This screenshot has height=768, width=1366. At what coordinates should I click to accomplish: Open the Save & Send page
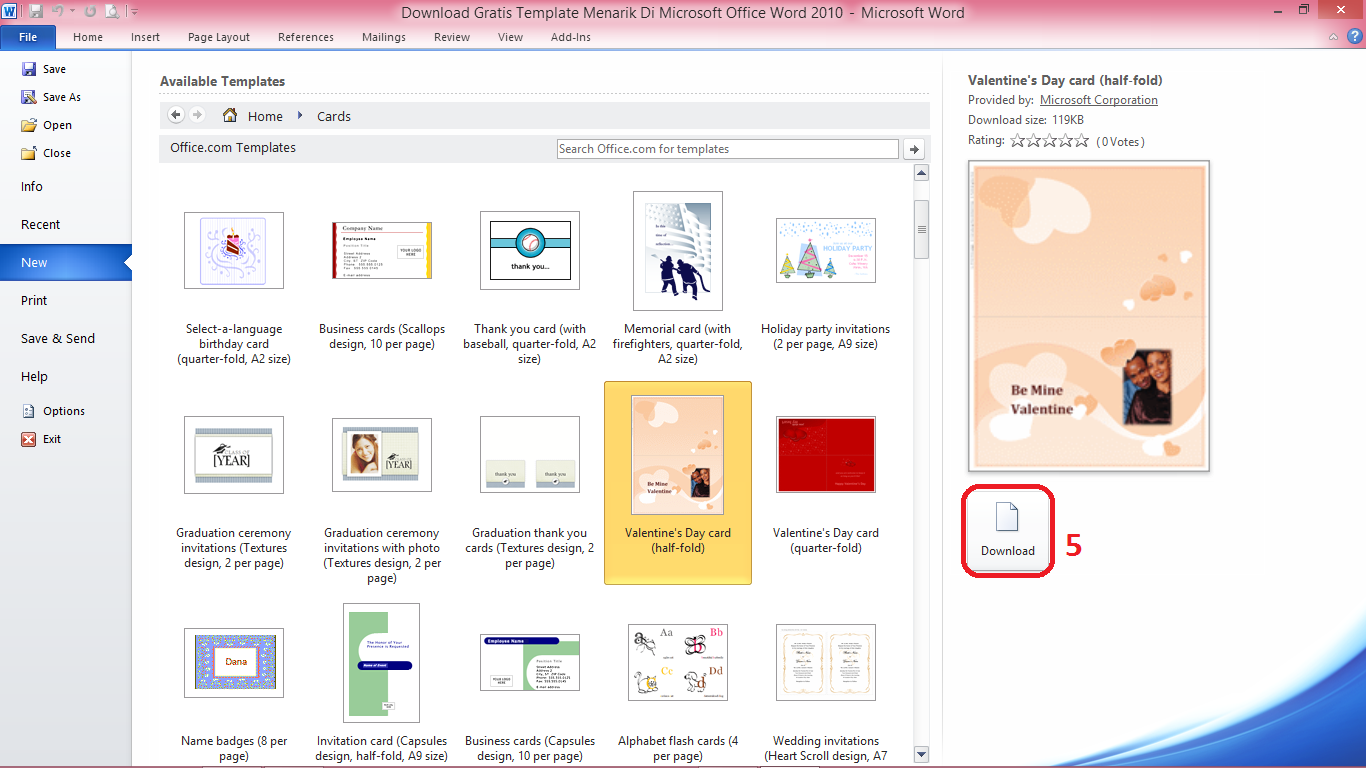coord(65,339)
